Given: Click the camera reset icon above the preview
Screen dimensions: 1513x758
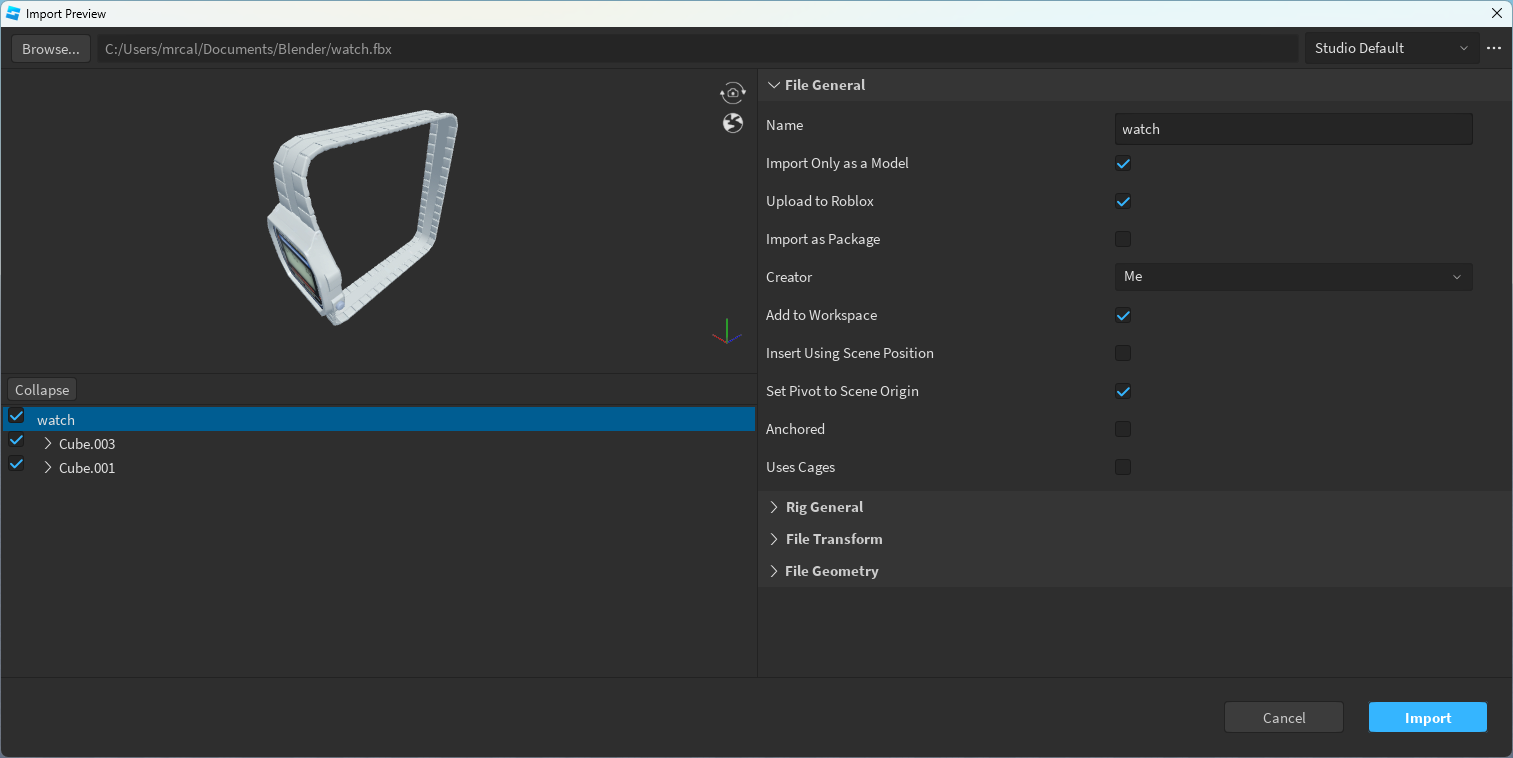Looking at the screenshot, I should pyautogui.click(x=732, y=92).
